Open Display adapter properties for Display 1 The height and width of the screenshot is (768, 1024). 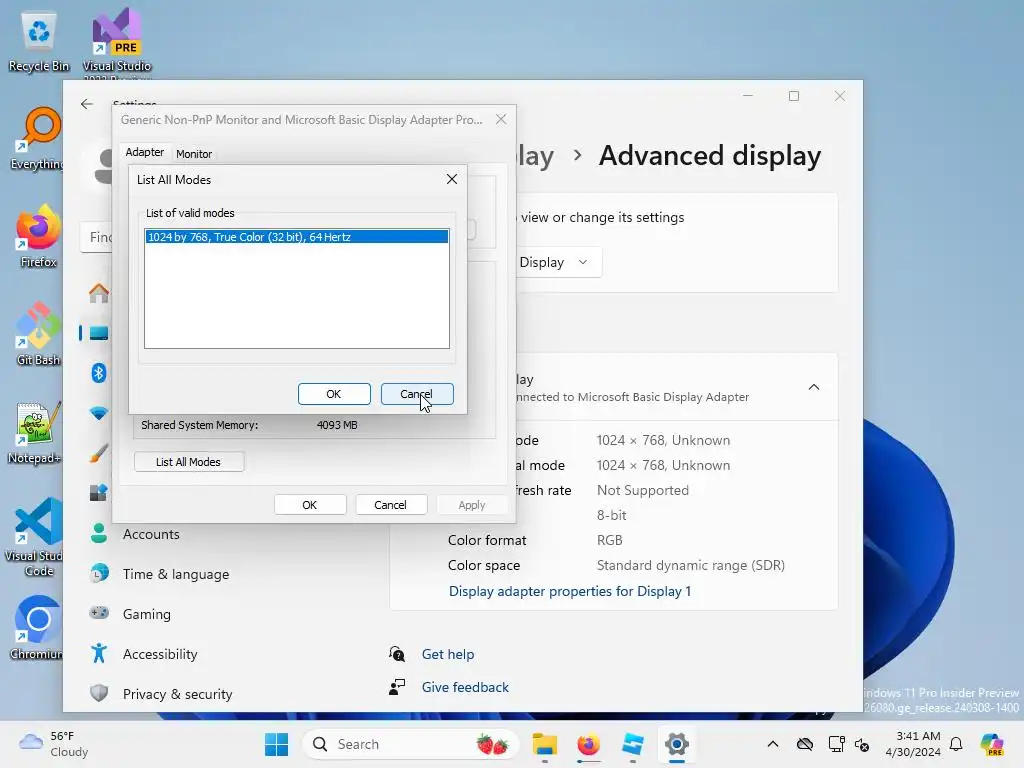click(569, 591)
